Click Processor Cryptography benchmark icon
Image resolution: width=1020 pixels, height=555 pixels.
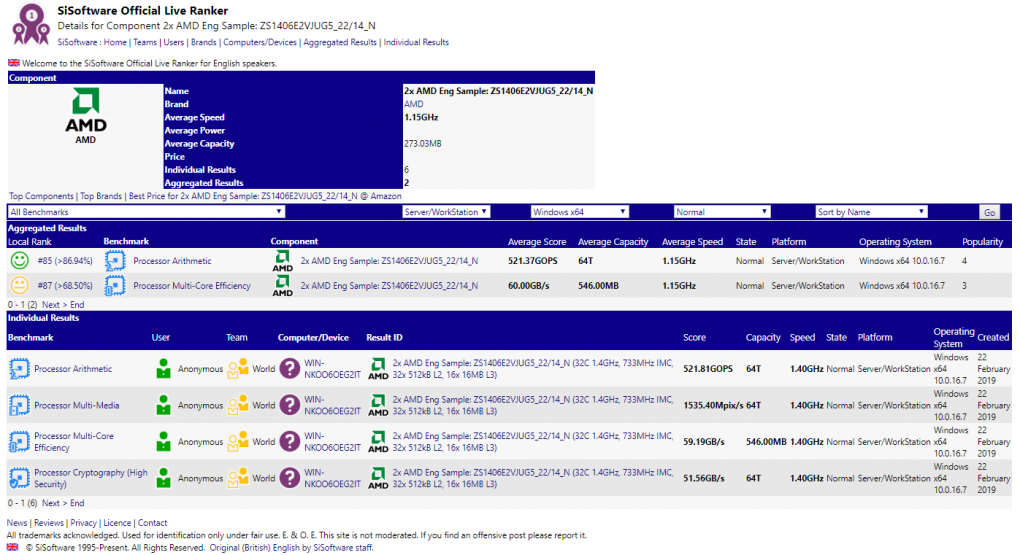pos(19,478)
